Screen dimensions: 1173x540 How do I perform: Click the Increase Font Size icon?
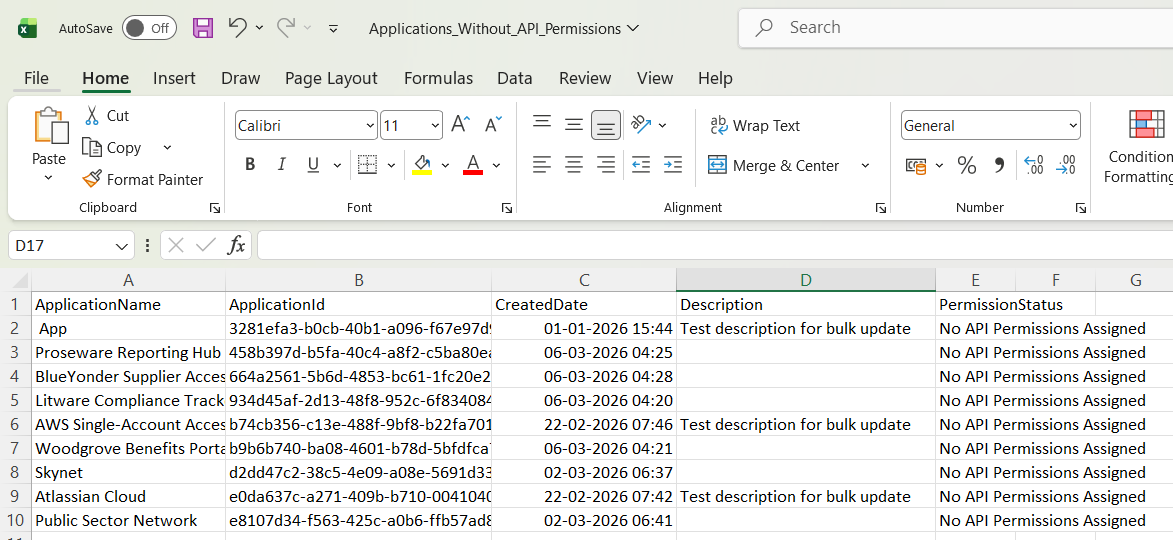(x=460, y=125)
